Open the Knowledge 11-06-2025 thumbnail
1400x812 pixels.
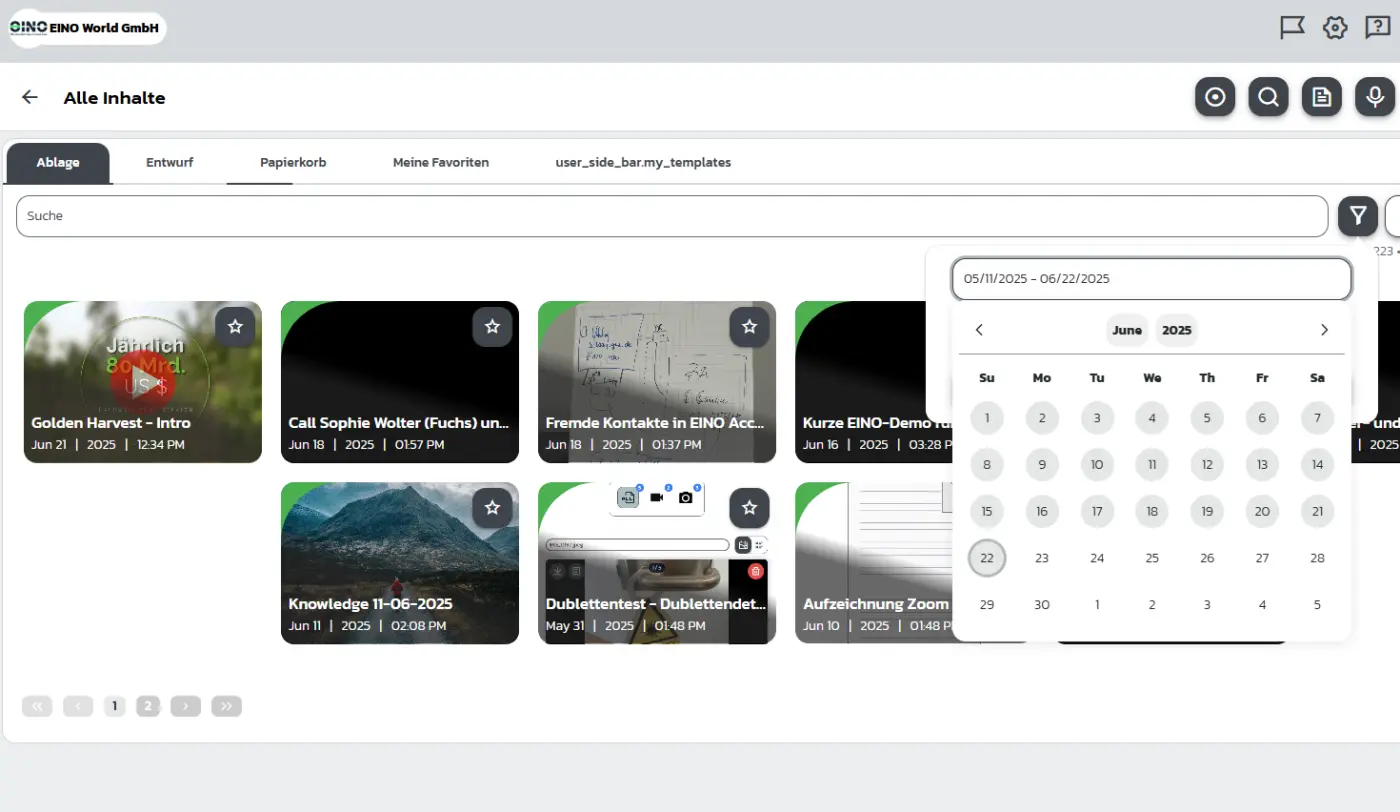coord(400,563)
